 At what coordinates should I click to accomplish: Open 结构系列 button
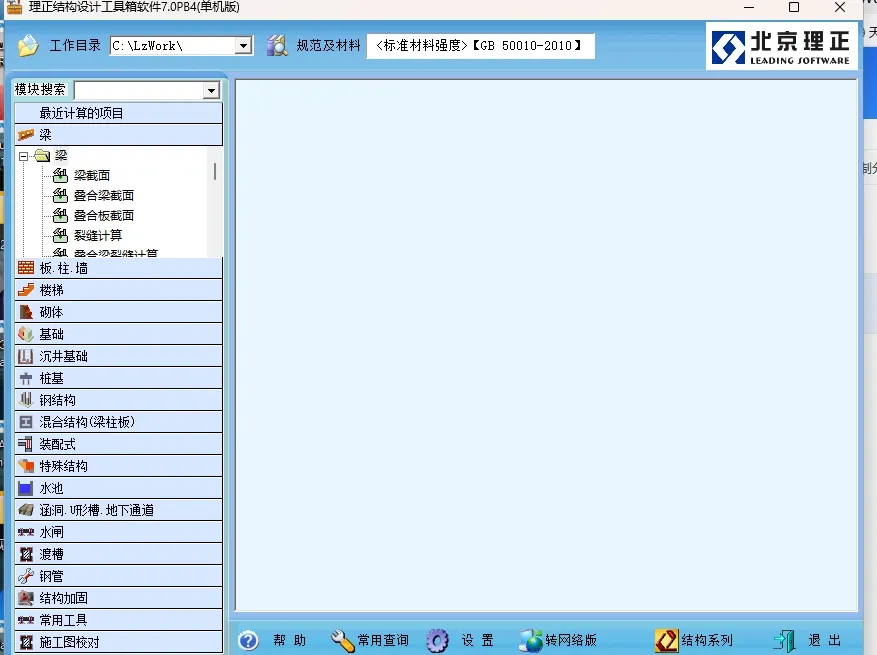pyautogui.click(x=694, y=640)
